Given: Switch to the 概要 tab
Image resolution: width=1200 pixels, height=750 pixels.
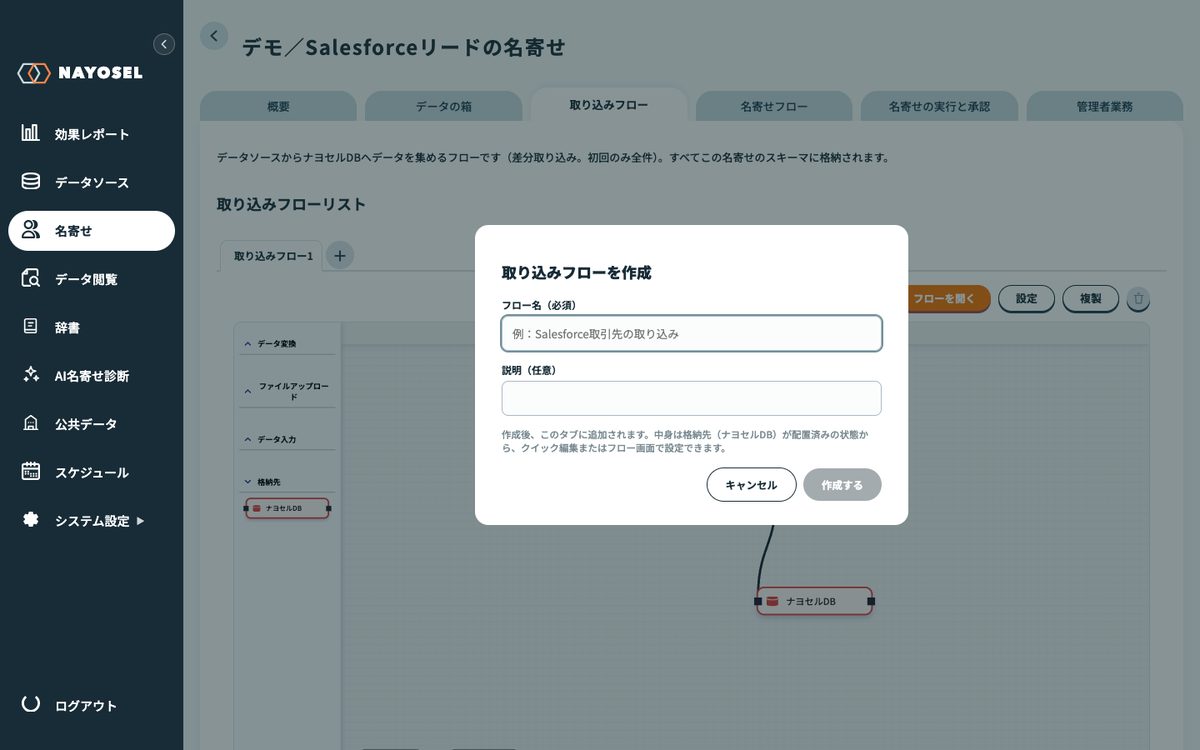Looking at the screenshot, I should pyautogui.click(x=279, y=106).
